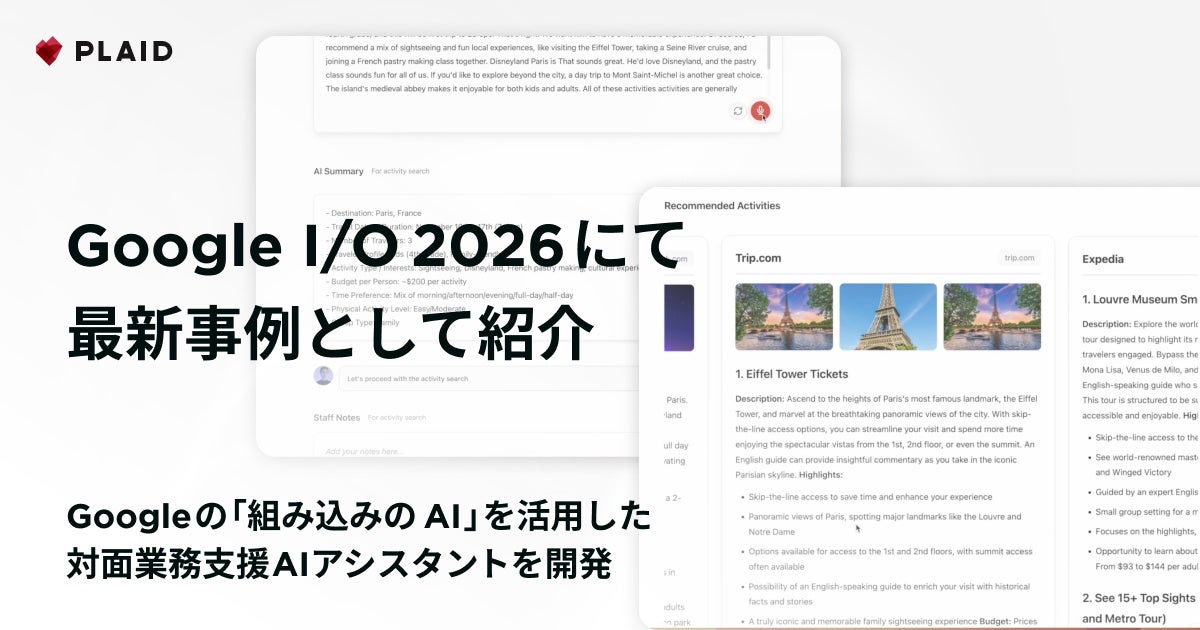Click the staff avatar beside the chat input

tap(323, 376)
